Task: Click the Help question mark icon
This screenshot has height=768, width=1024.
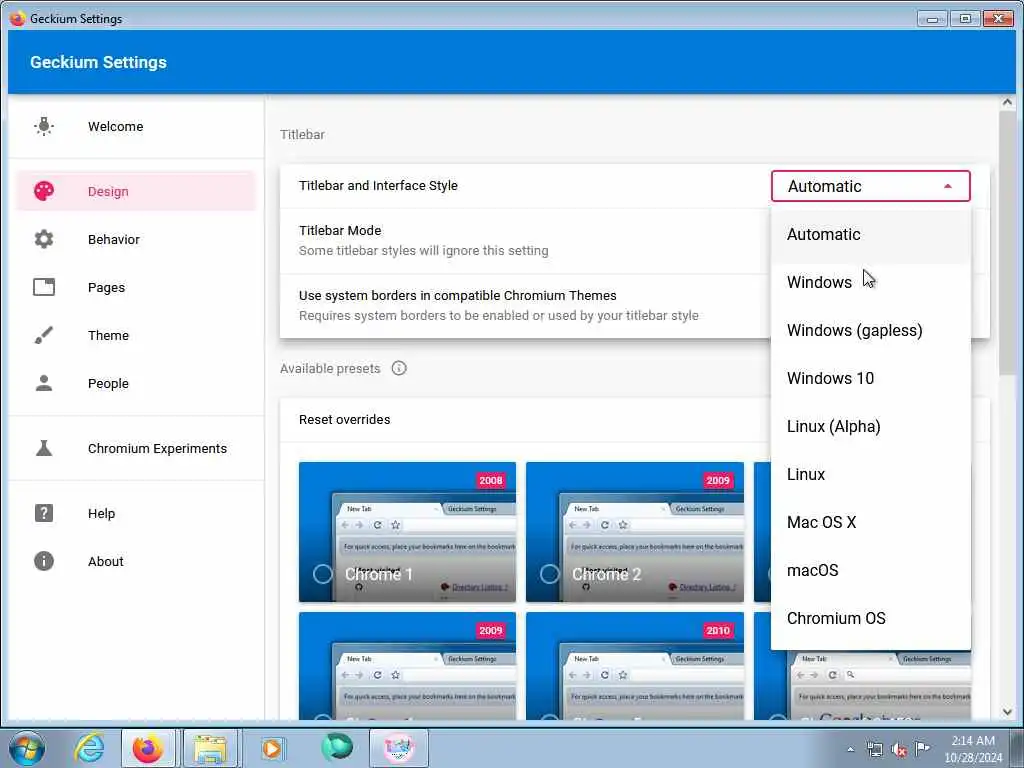Action: (44, 513)
